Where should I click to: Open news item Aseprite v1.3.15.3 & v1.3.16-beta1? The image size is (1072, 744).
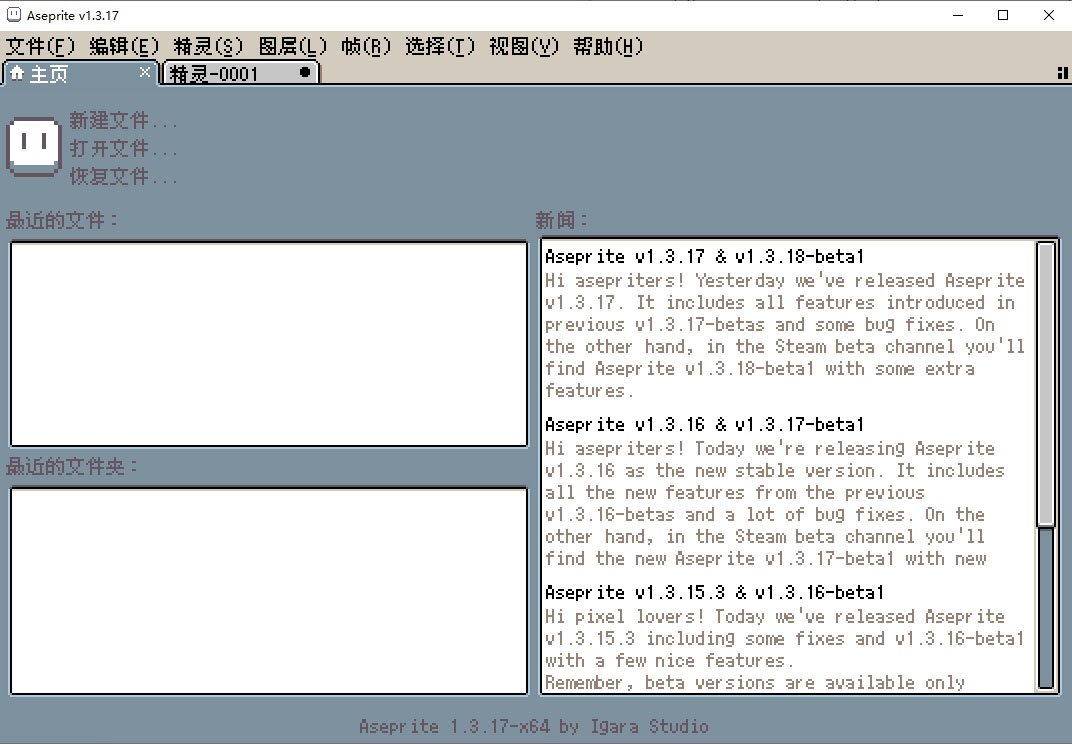point(714,592)
